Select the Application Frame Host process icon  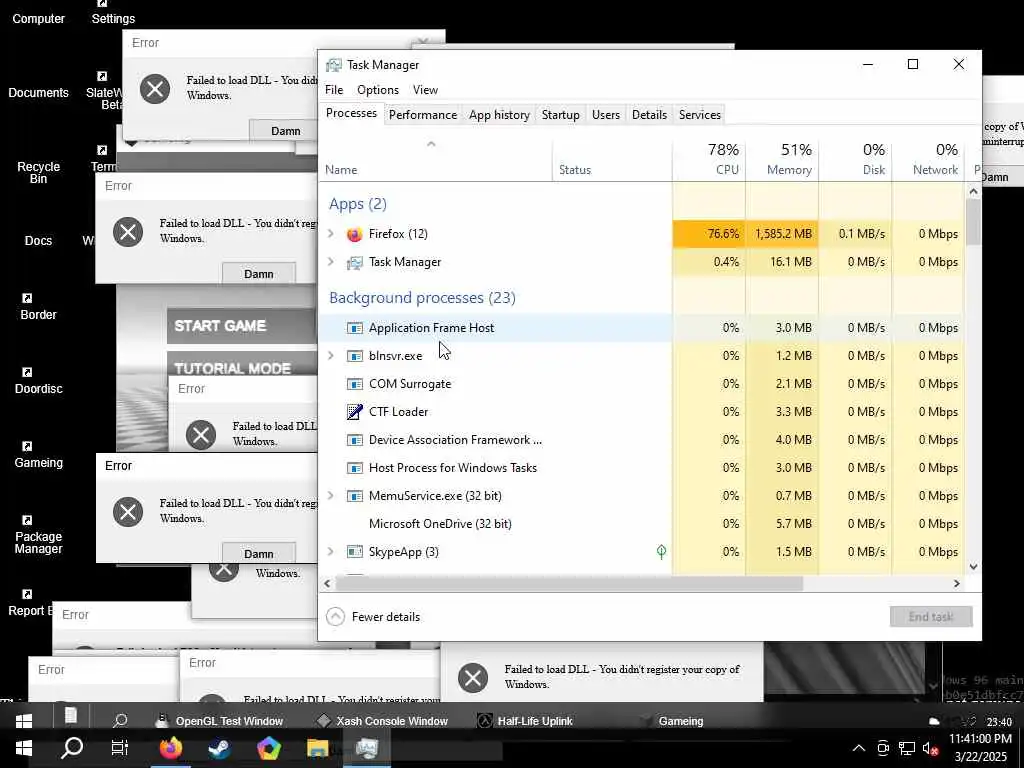[x=355, y=328]
